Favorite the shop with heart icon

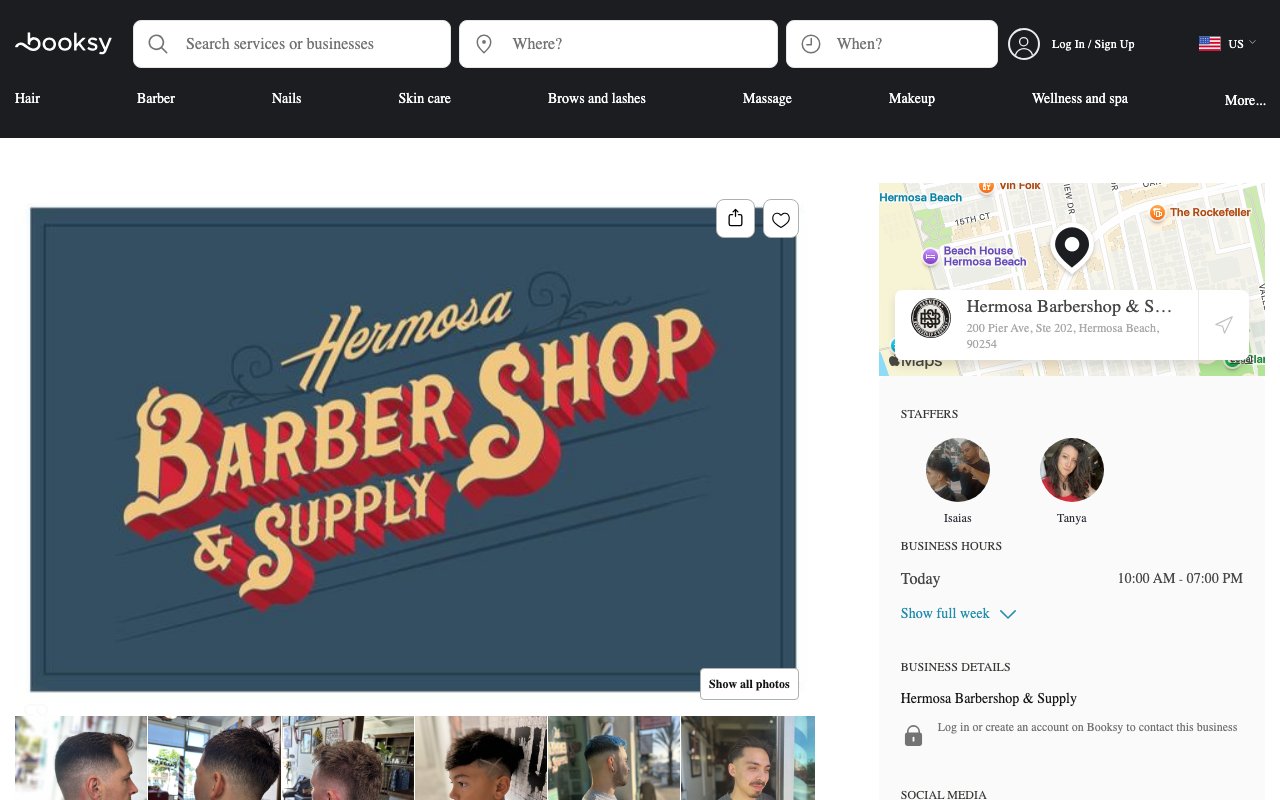(781, 219)
